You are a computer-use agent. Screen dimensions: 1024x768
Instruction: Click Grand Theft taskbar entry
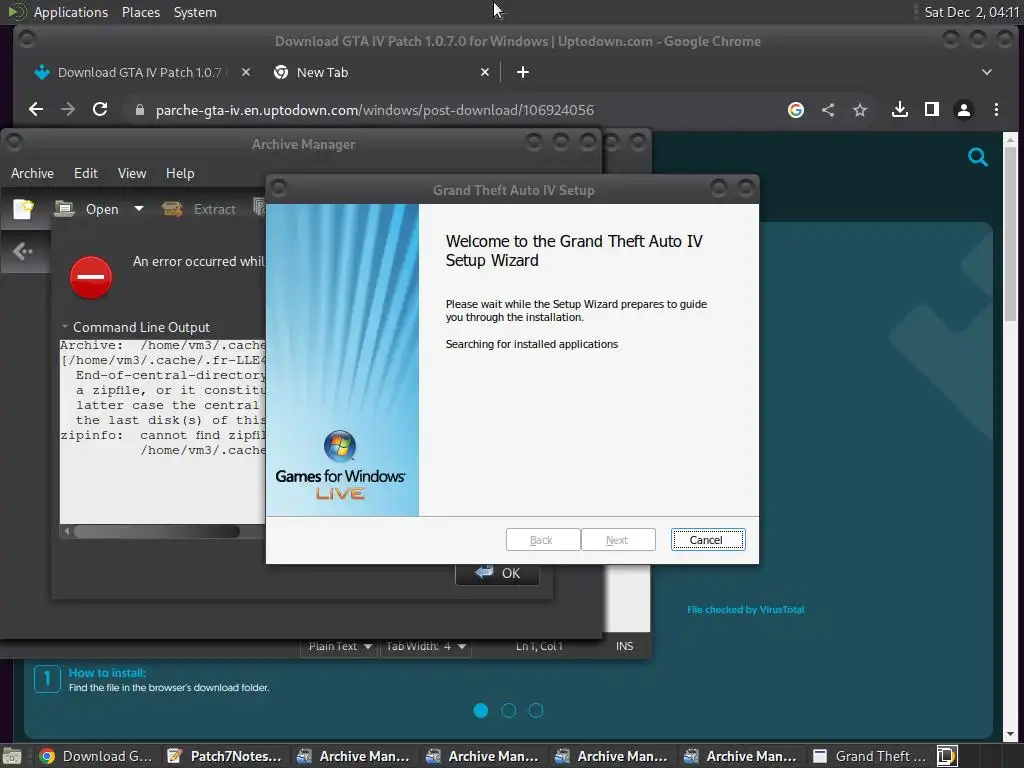[869, 756]
